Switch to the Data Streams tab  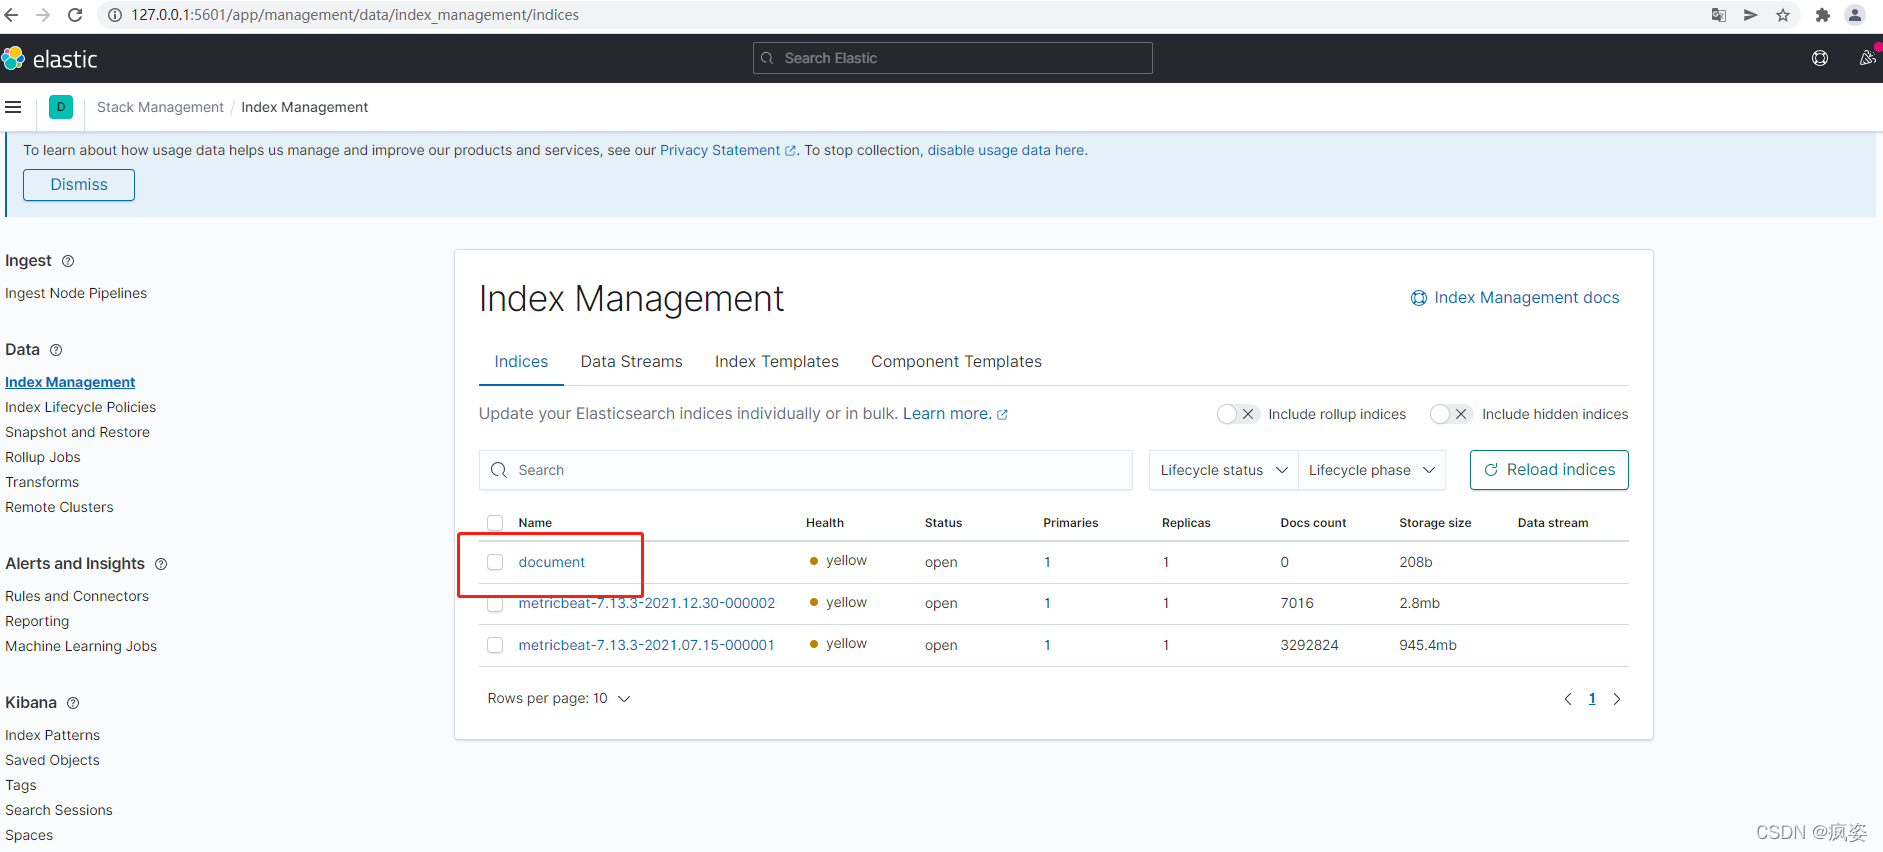click(631, 362)
